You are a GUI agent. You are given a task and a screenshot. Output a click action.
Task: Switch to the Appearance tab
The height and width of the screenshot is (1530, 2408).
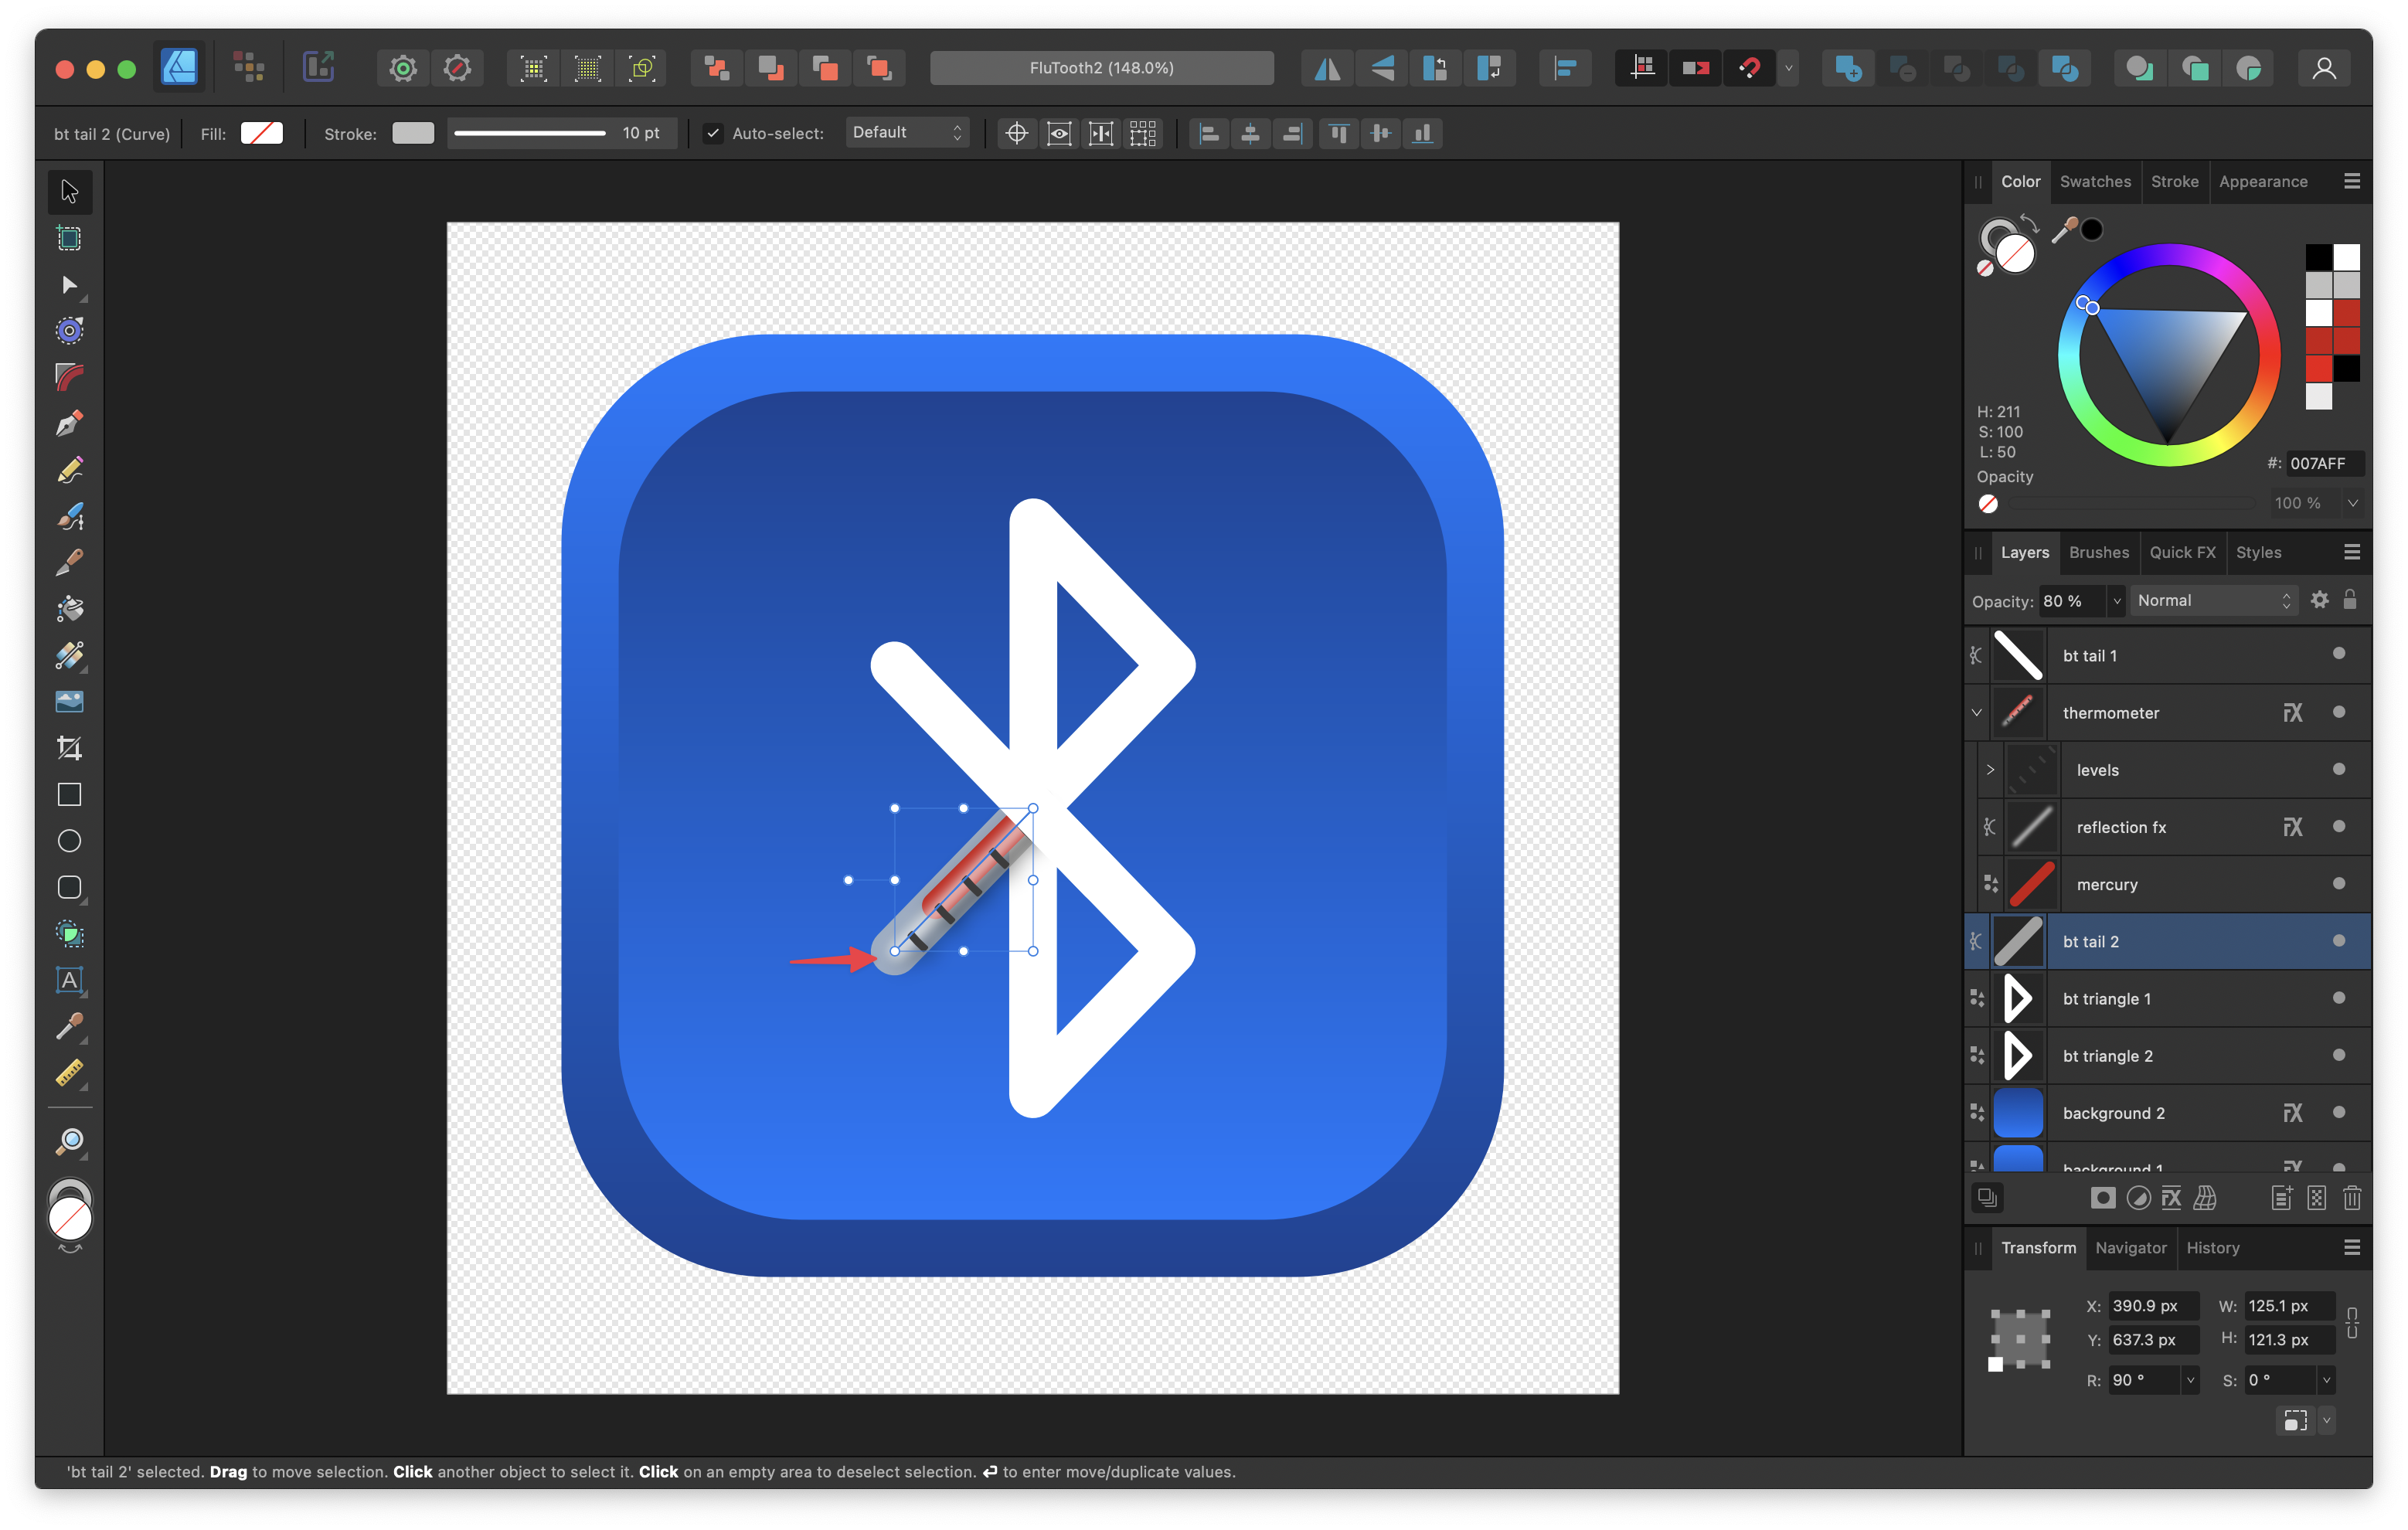[2263, 182]
